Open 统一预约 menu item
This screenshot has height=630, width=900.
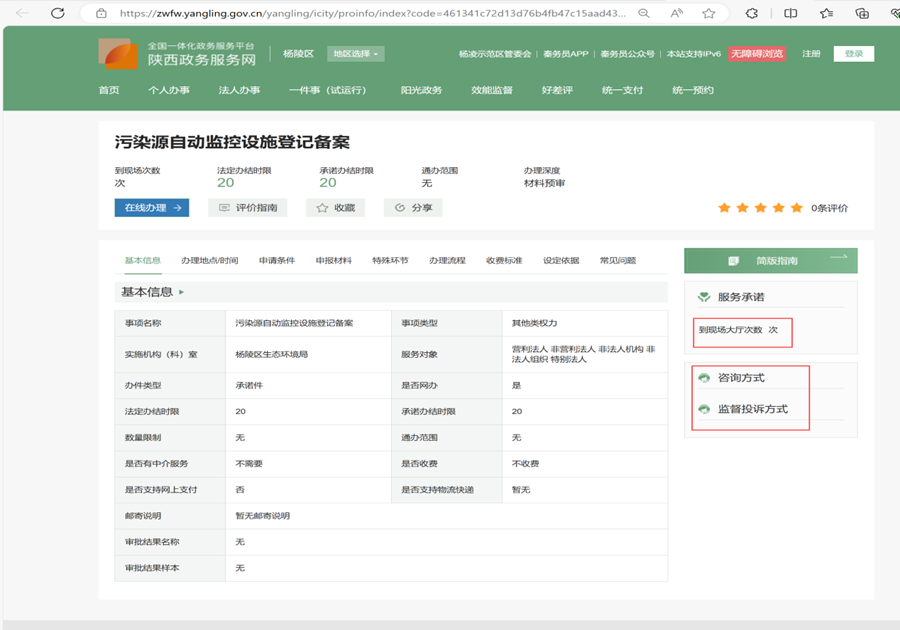(693, 90)
